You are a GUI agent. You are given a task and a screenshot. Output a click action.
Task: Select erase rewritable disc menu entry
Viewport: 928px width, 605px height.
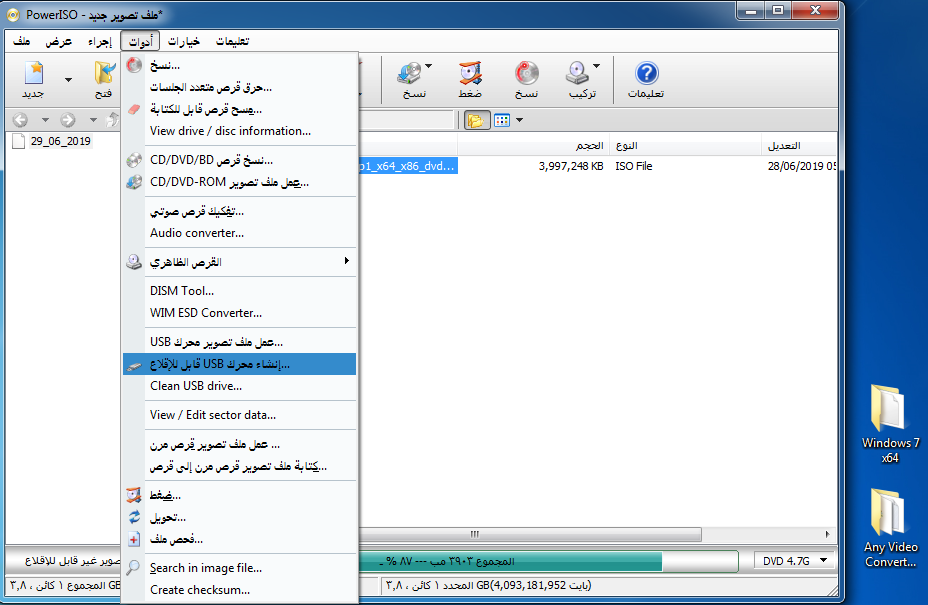239,109
